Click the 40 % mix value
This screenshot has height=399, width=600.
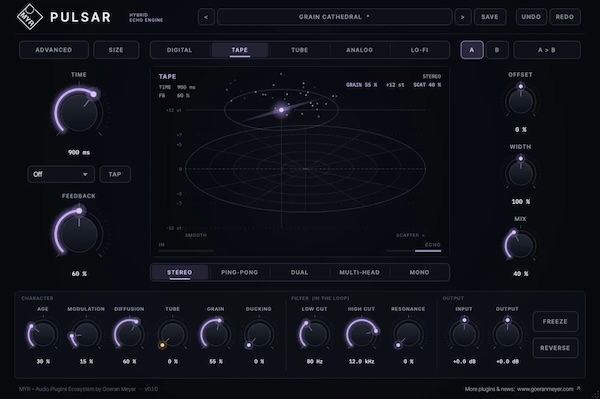pos(520,274)
